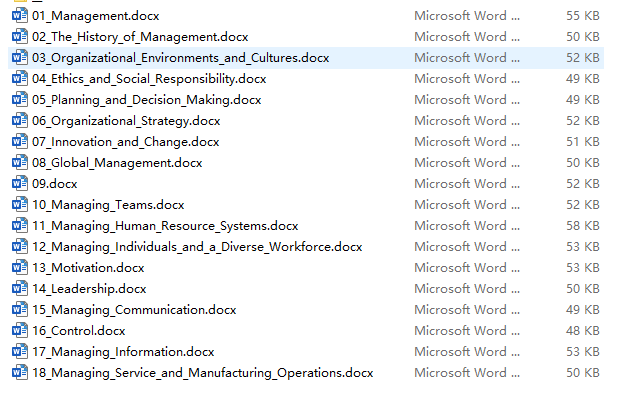Image resolution: width=627 pixels, height=402 pixels.
Task: Click Word icon beside 17_Managing_Information.docx
Action: click(20, 352)
